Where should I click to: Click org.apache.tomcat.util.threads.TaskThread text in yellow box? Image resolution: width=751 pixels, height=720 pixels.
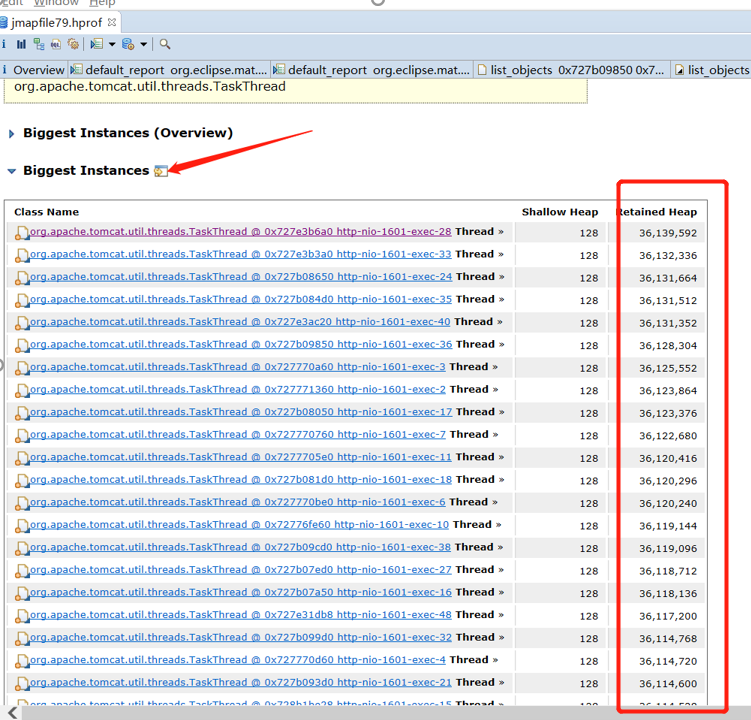click(149, 86)
